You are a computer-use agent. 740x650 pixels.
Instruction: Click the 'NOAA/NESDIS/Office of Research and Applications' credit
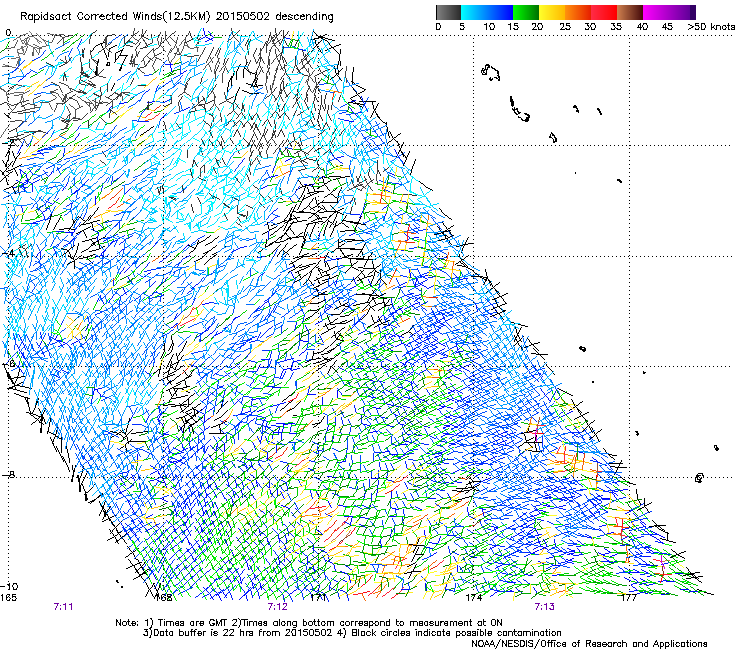(589, 644)
